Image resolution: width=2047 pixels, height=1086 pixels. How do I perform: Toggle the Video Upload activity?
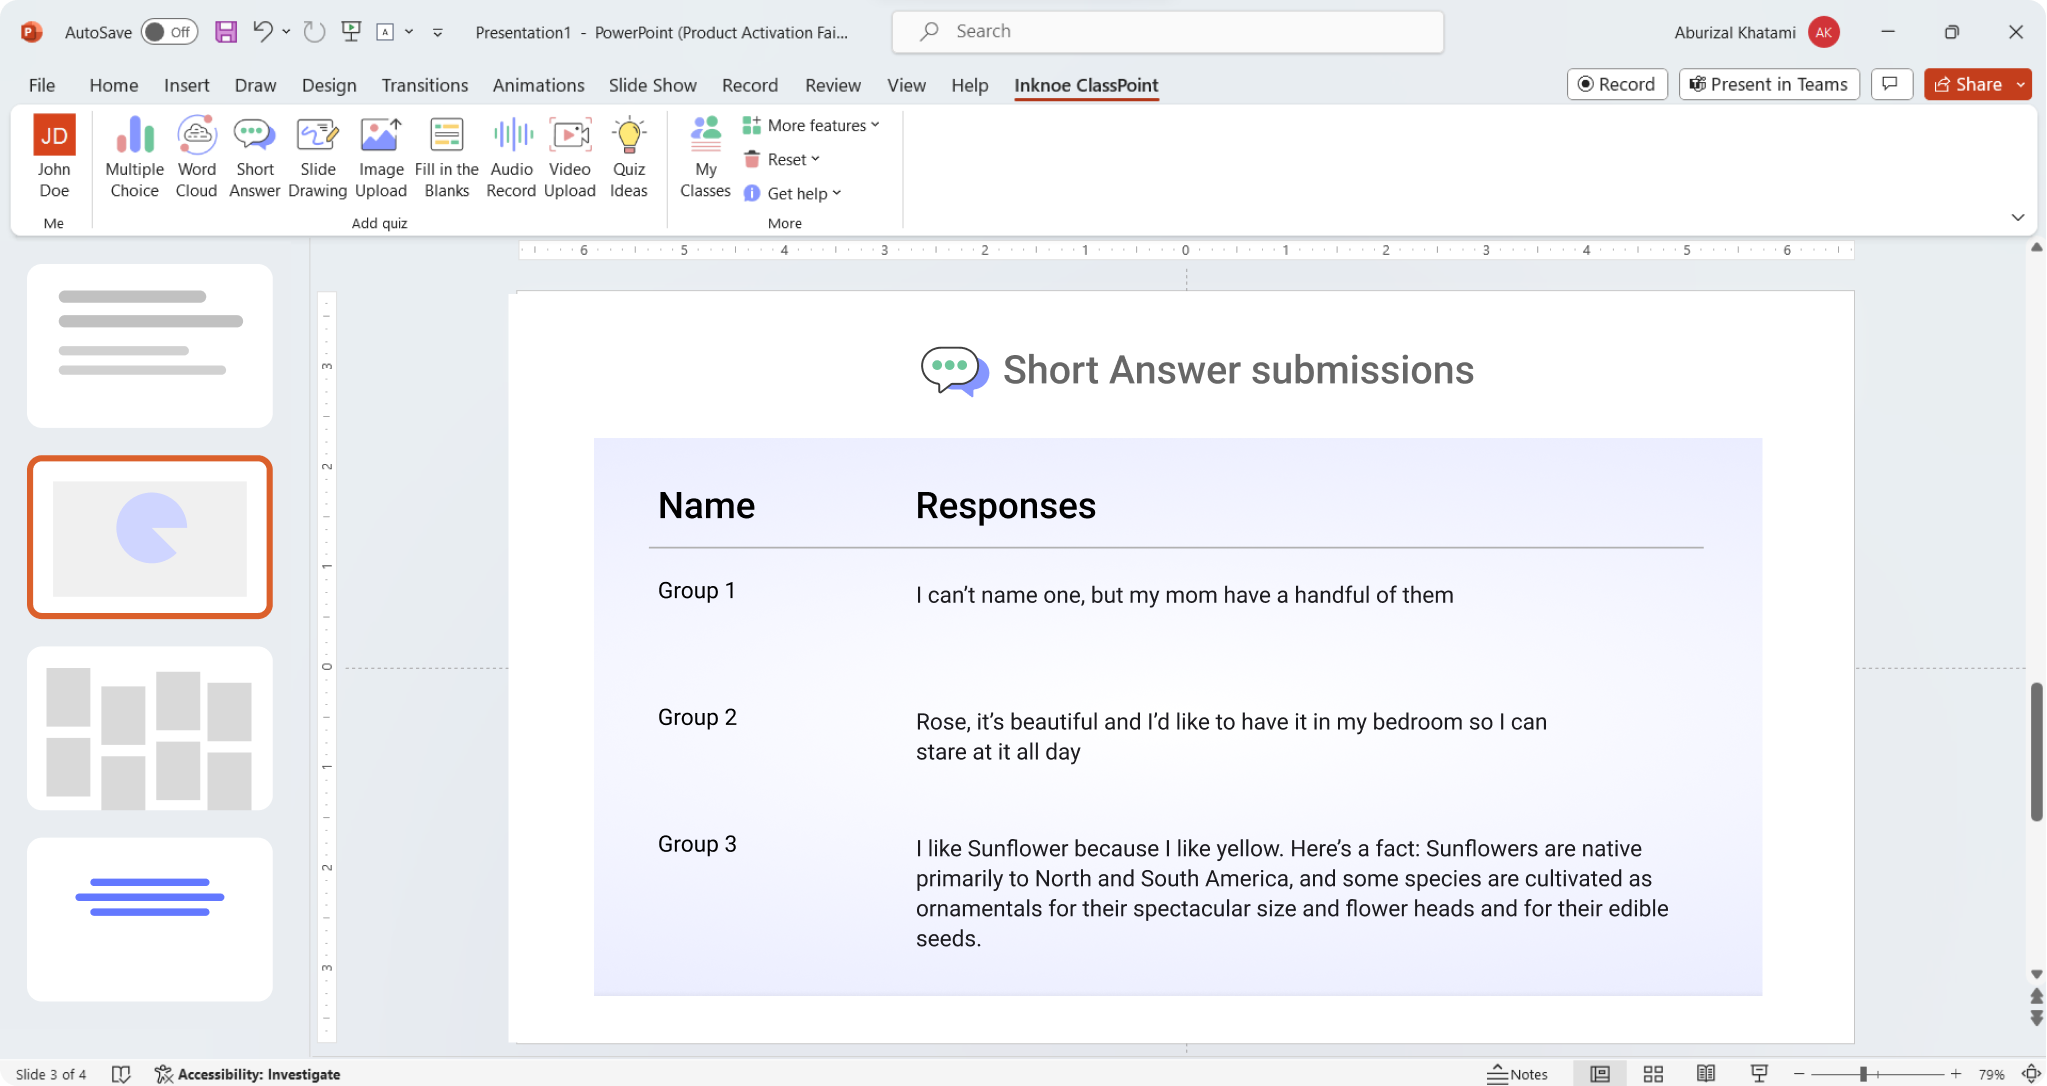(569, 155)
